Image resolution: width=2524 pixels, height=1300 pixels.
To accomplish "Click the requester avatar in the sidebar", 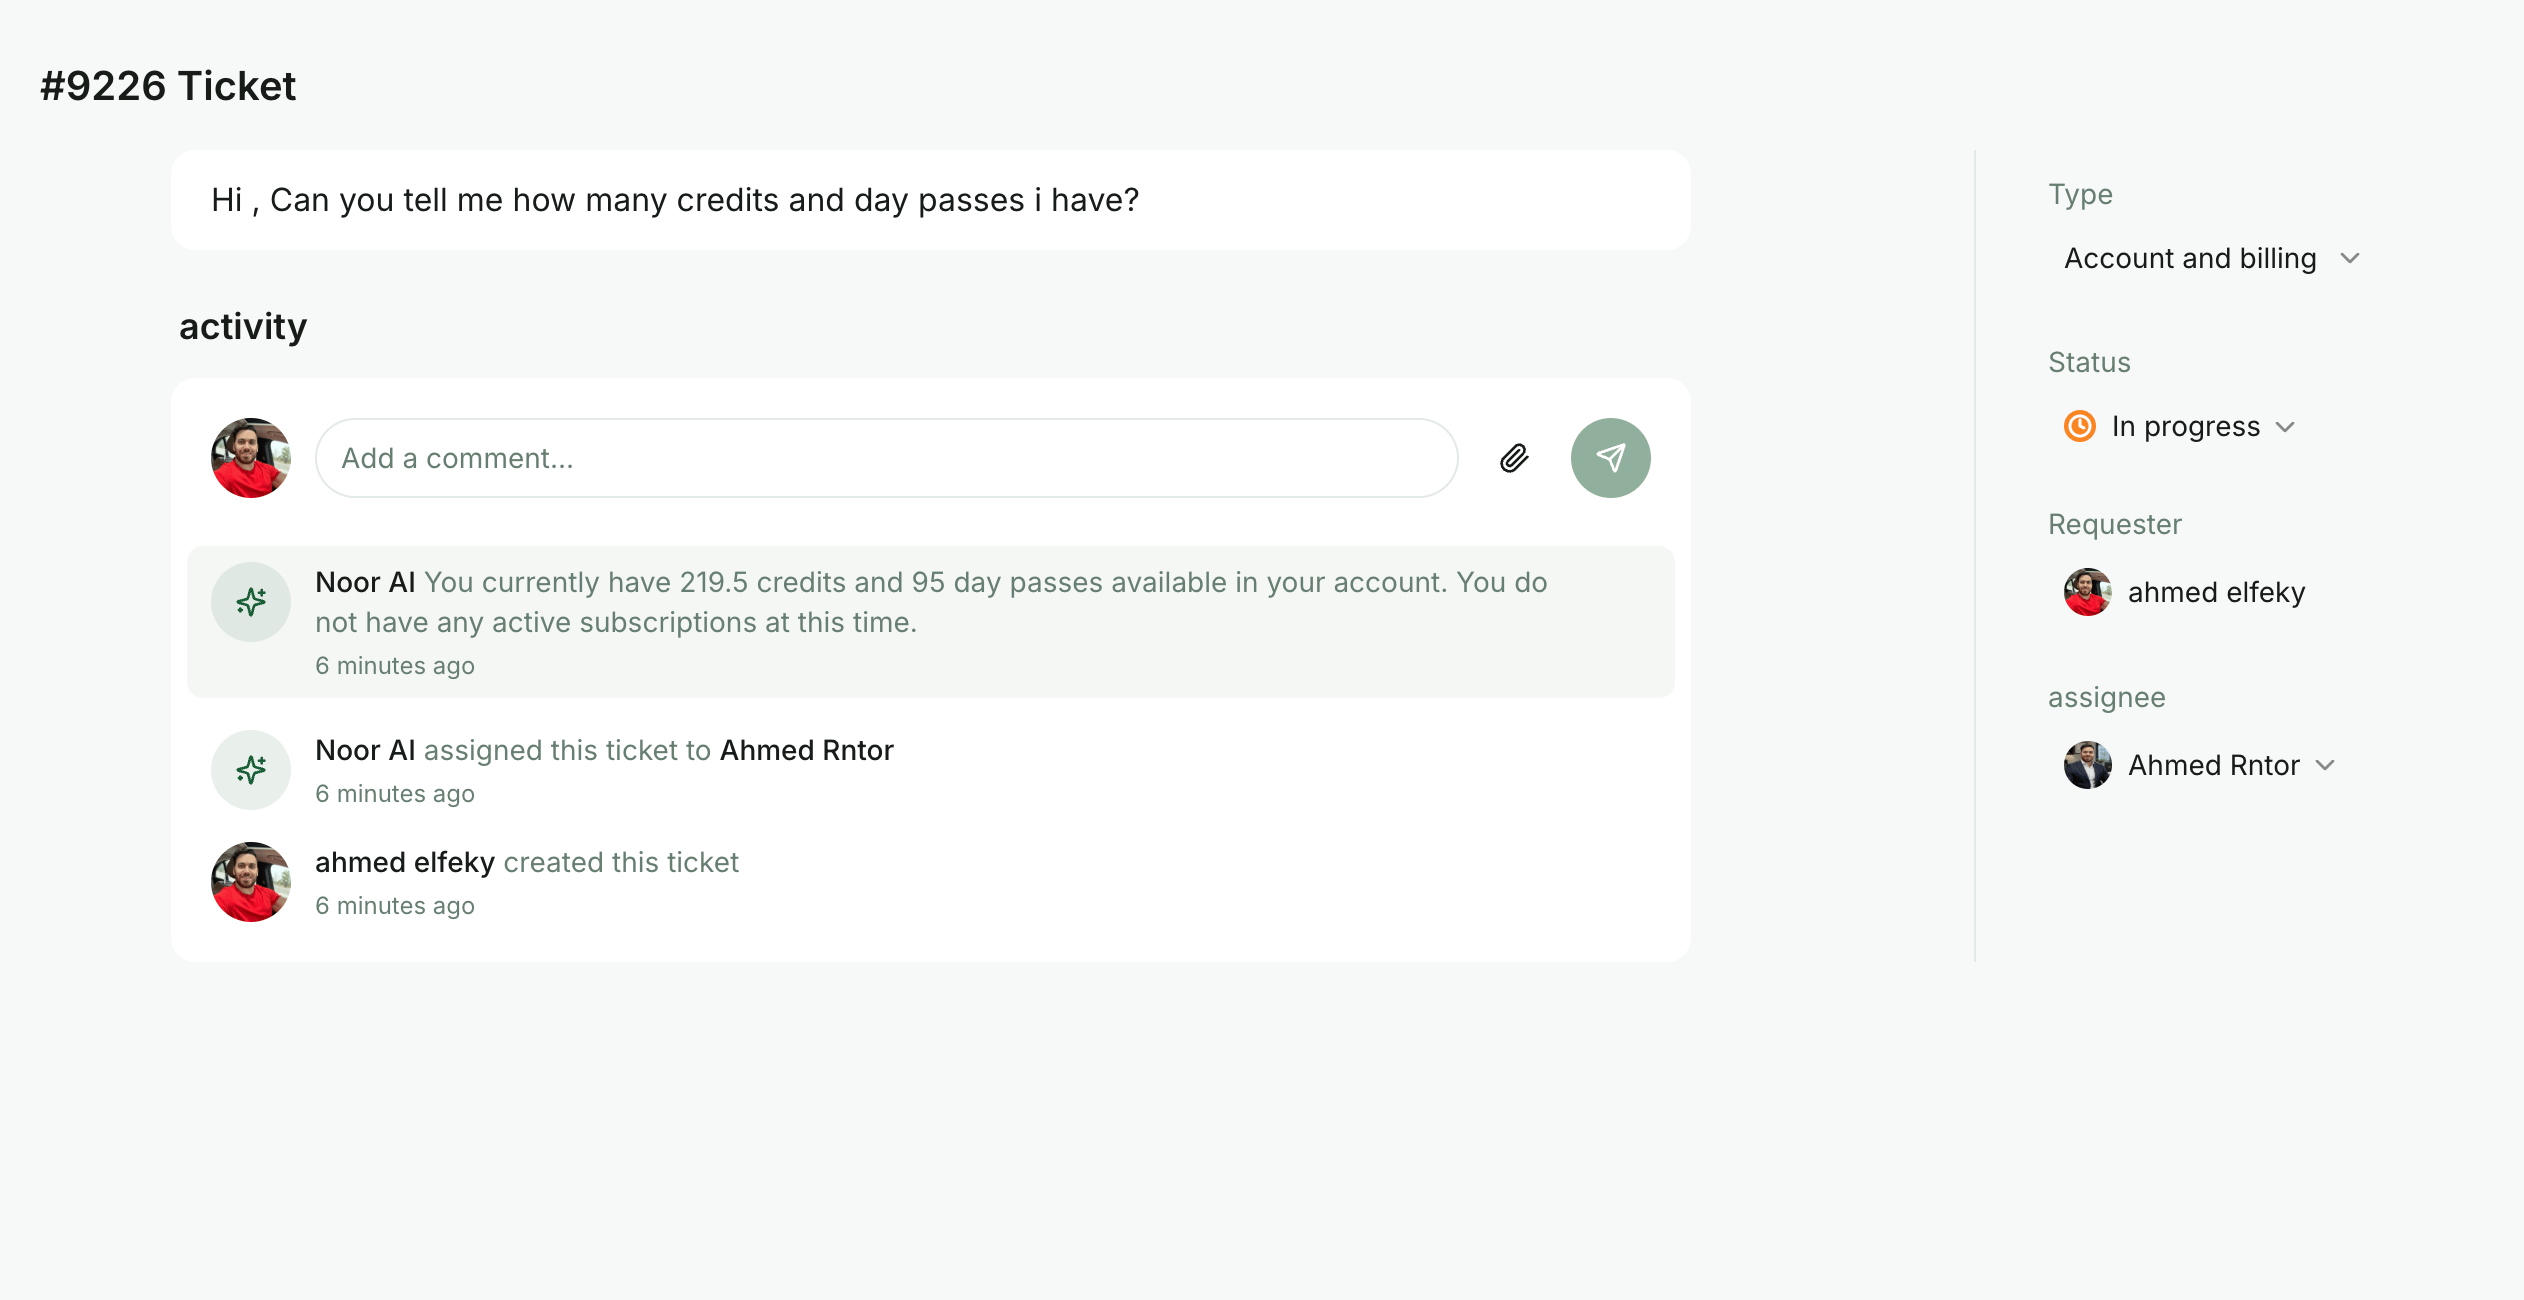I will (x=2088, y=592).
